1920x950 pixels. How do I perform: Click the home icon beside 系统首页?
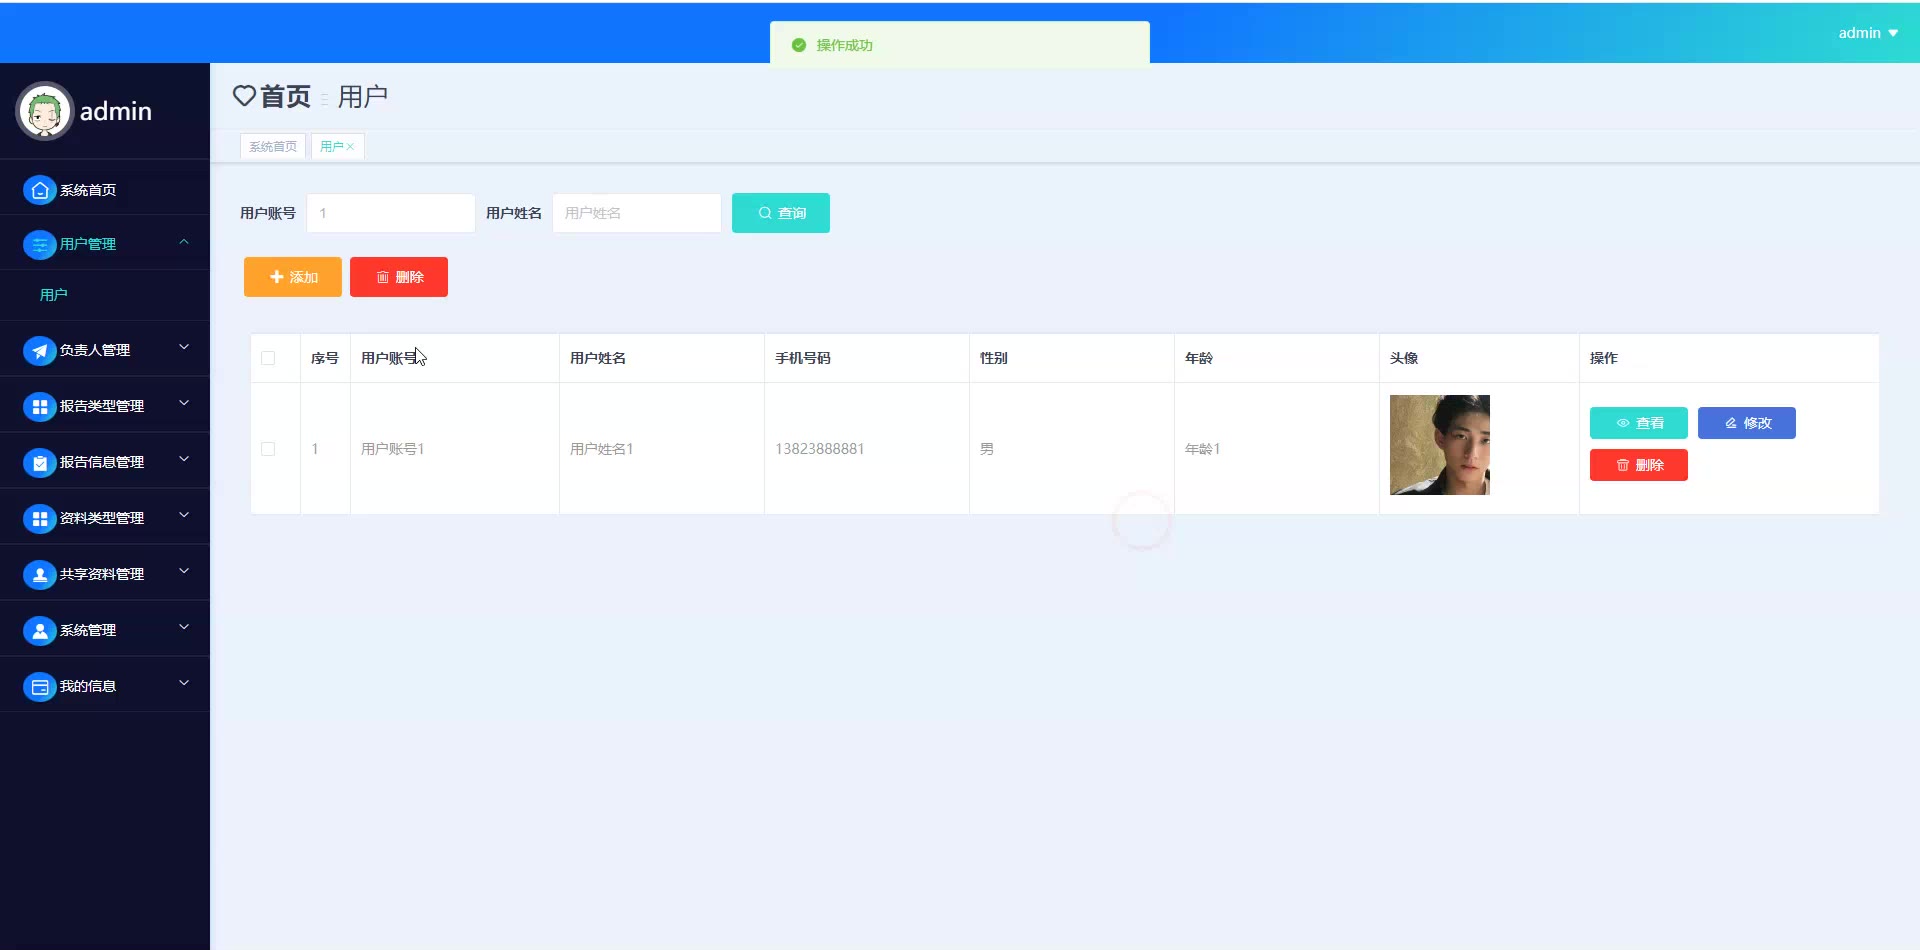coord(39,190)
